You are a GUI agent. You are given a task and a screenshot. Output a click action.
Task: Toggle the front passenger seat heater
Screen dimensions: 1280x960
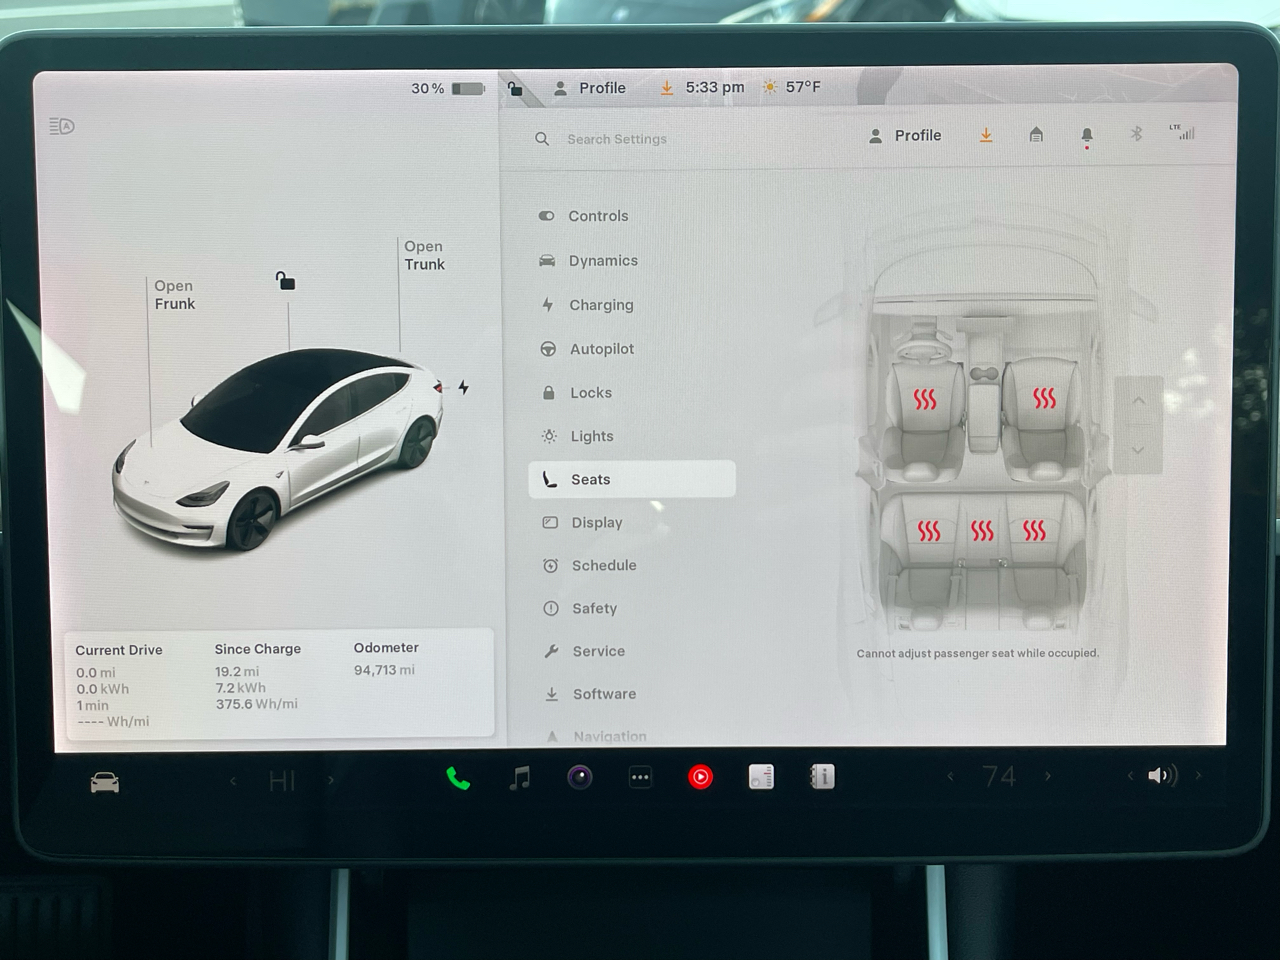1044,398
